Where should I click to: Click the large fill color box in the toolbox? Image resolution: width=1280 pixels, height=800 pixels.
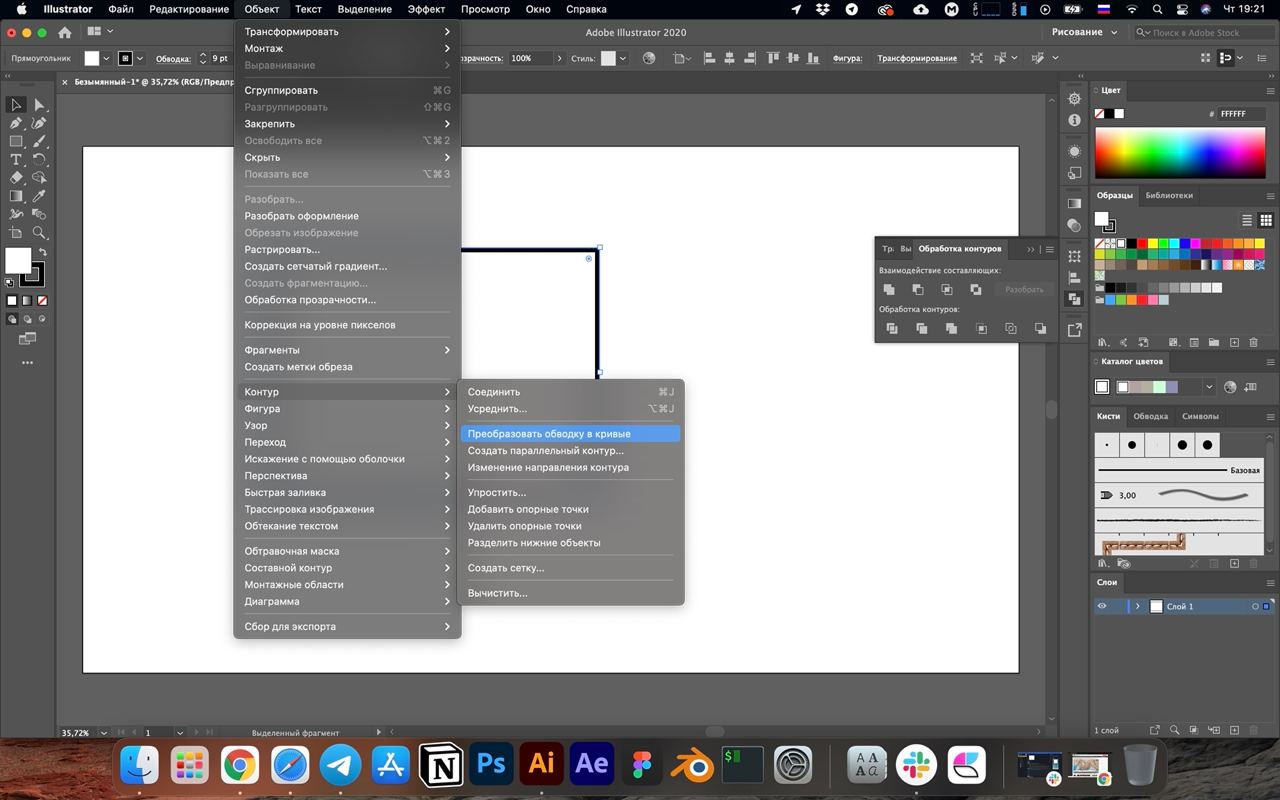[18, 261]
